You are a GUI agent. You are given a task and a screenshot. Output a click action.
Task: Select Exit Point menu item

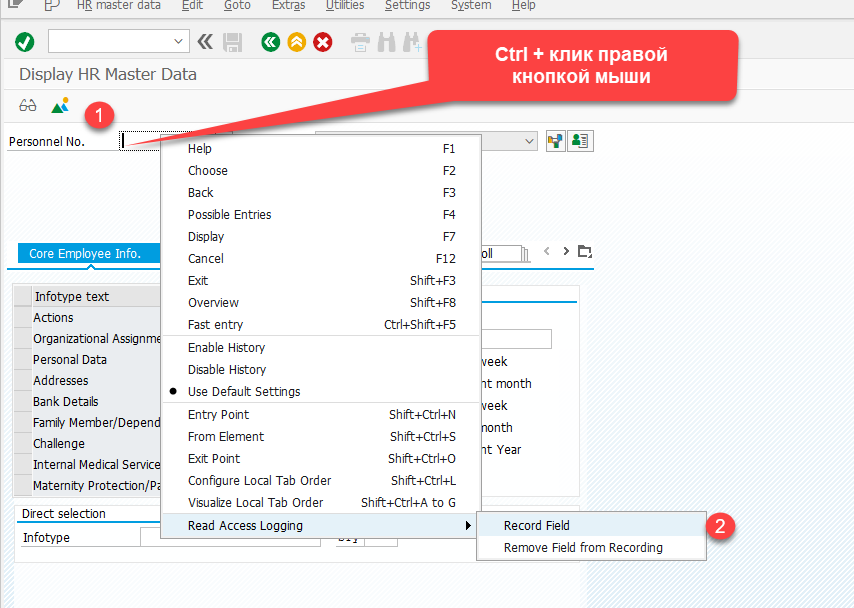tap(321, 459)
